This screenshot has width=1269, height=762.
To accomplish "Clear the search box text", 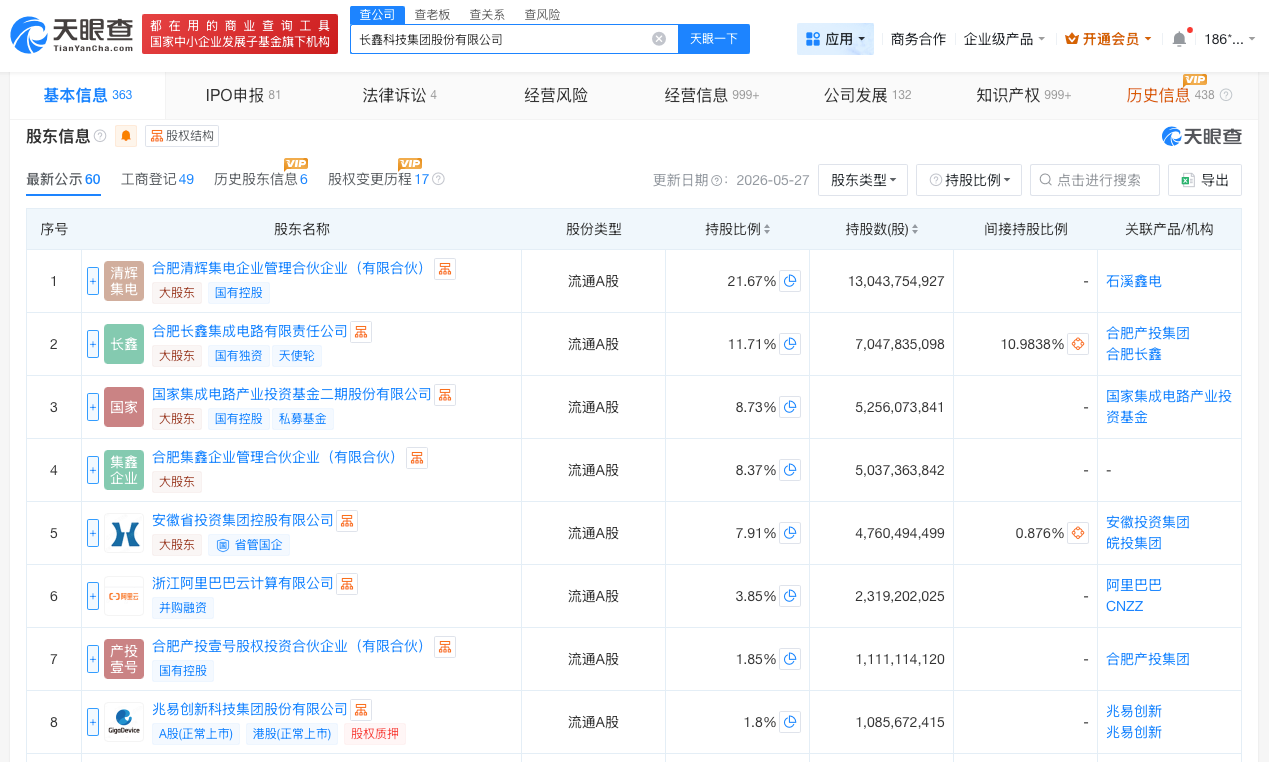I will (x=659, y=39).
